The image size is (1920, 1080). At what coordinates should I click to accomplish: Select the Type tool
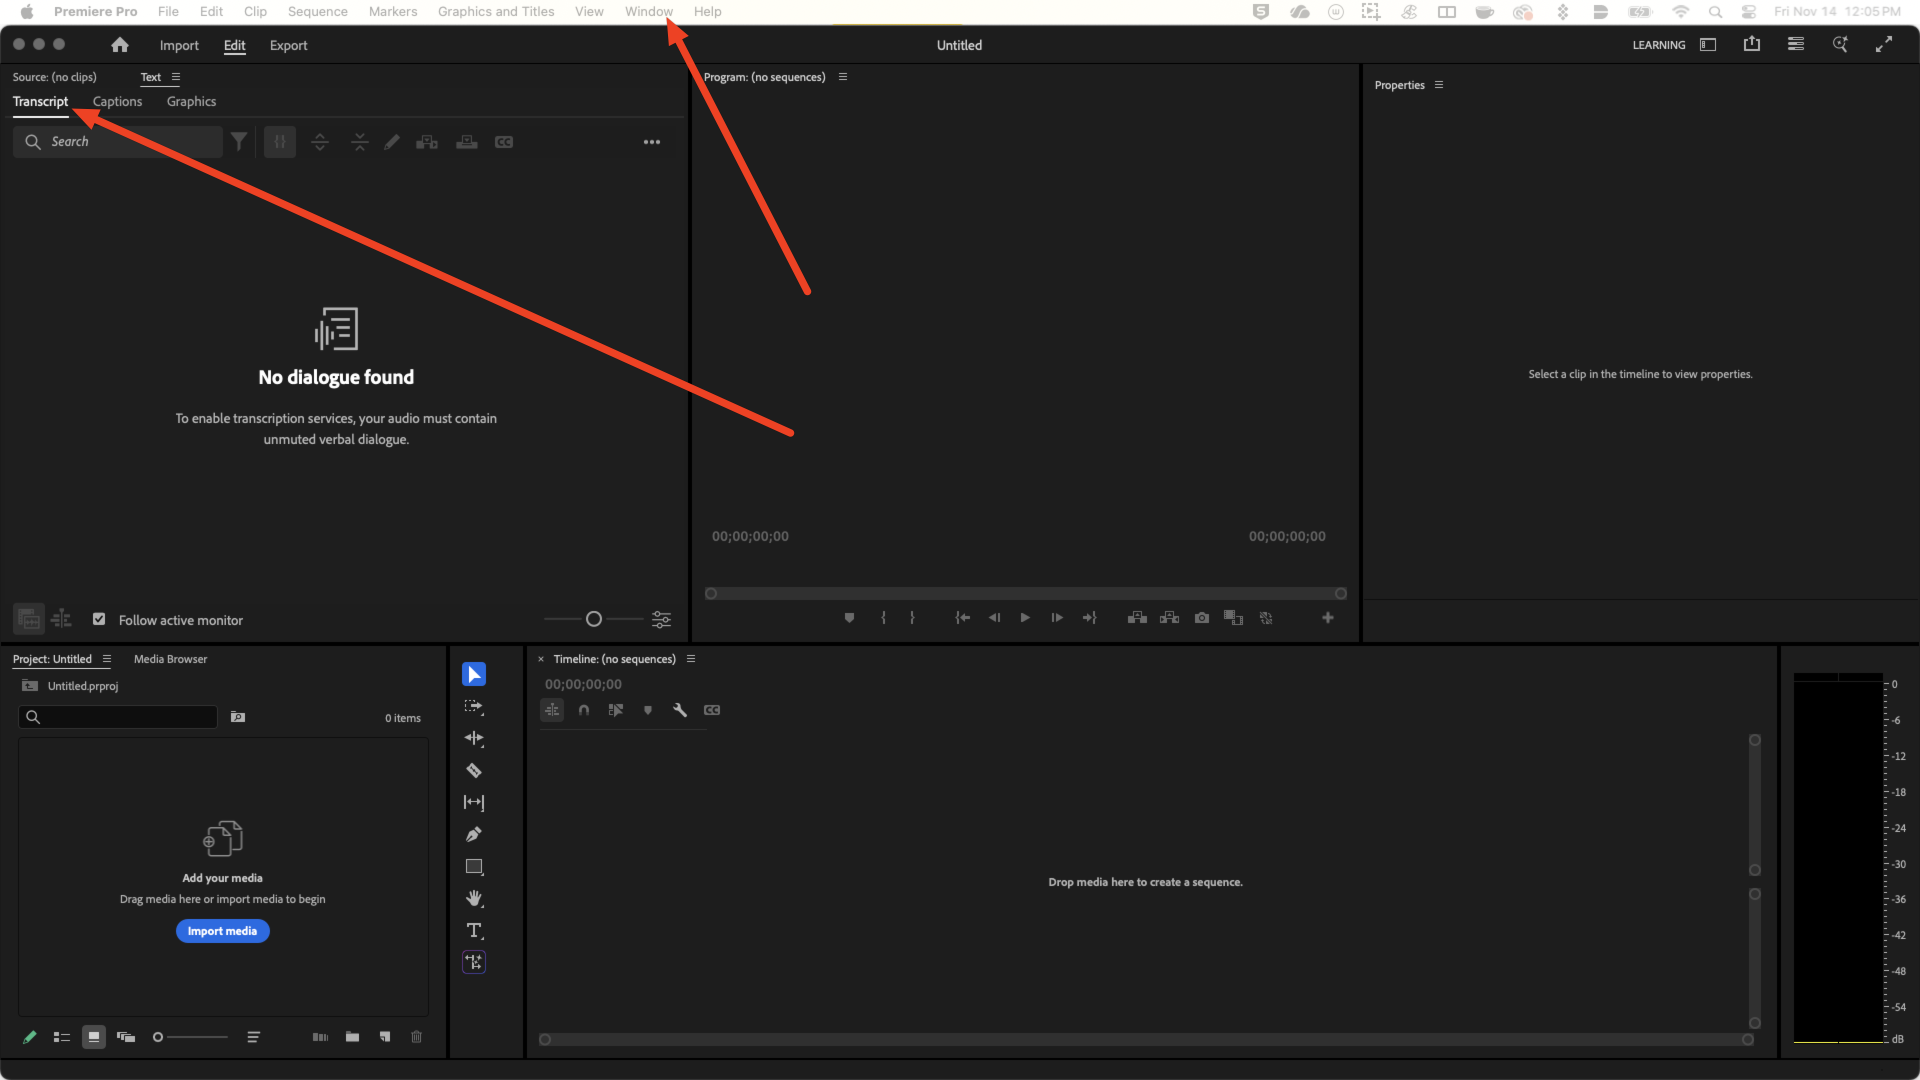click(x=474, y=930)
